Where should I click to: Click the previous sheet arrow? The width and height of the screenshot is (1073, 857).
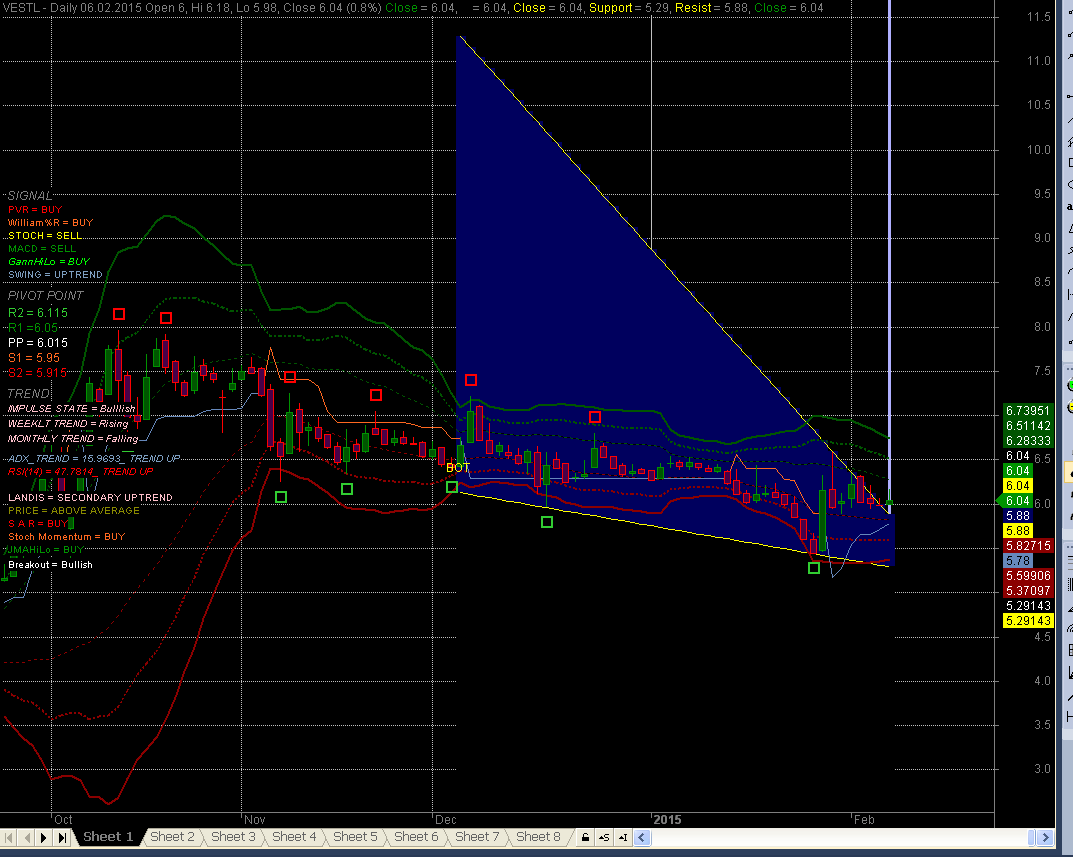click(26, 837)
